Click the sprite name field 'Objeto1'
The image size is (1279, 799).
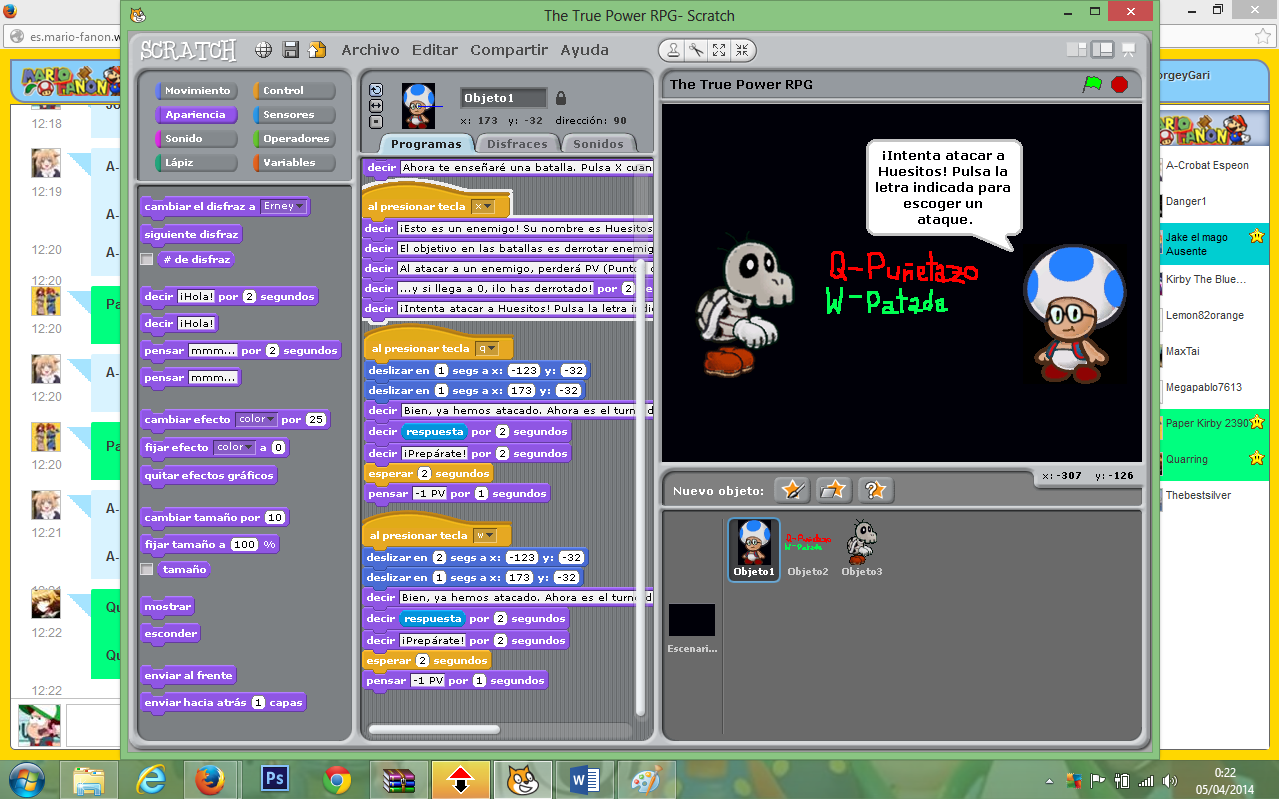[503, 98]
